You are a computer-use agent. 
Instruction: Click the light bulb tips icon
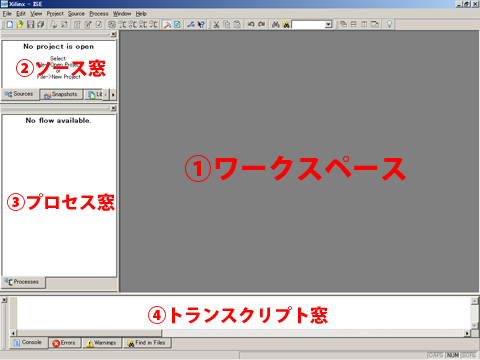389,24
